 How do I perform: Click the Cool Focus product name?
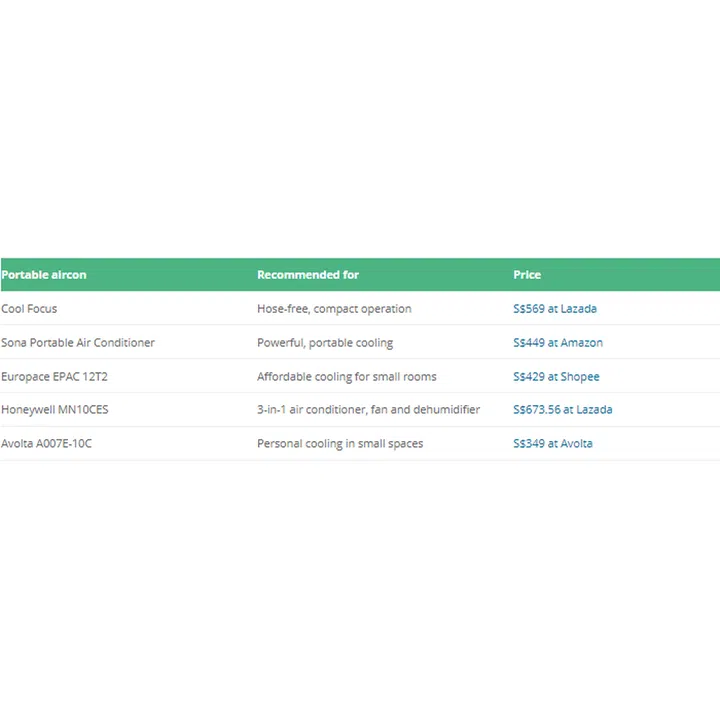point(29,309)
